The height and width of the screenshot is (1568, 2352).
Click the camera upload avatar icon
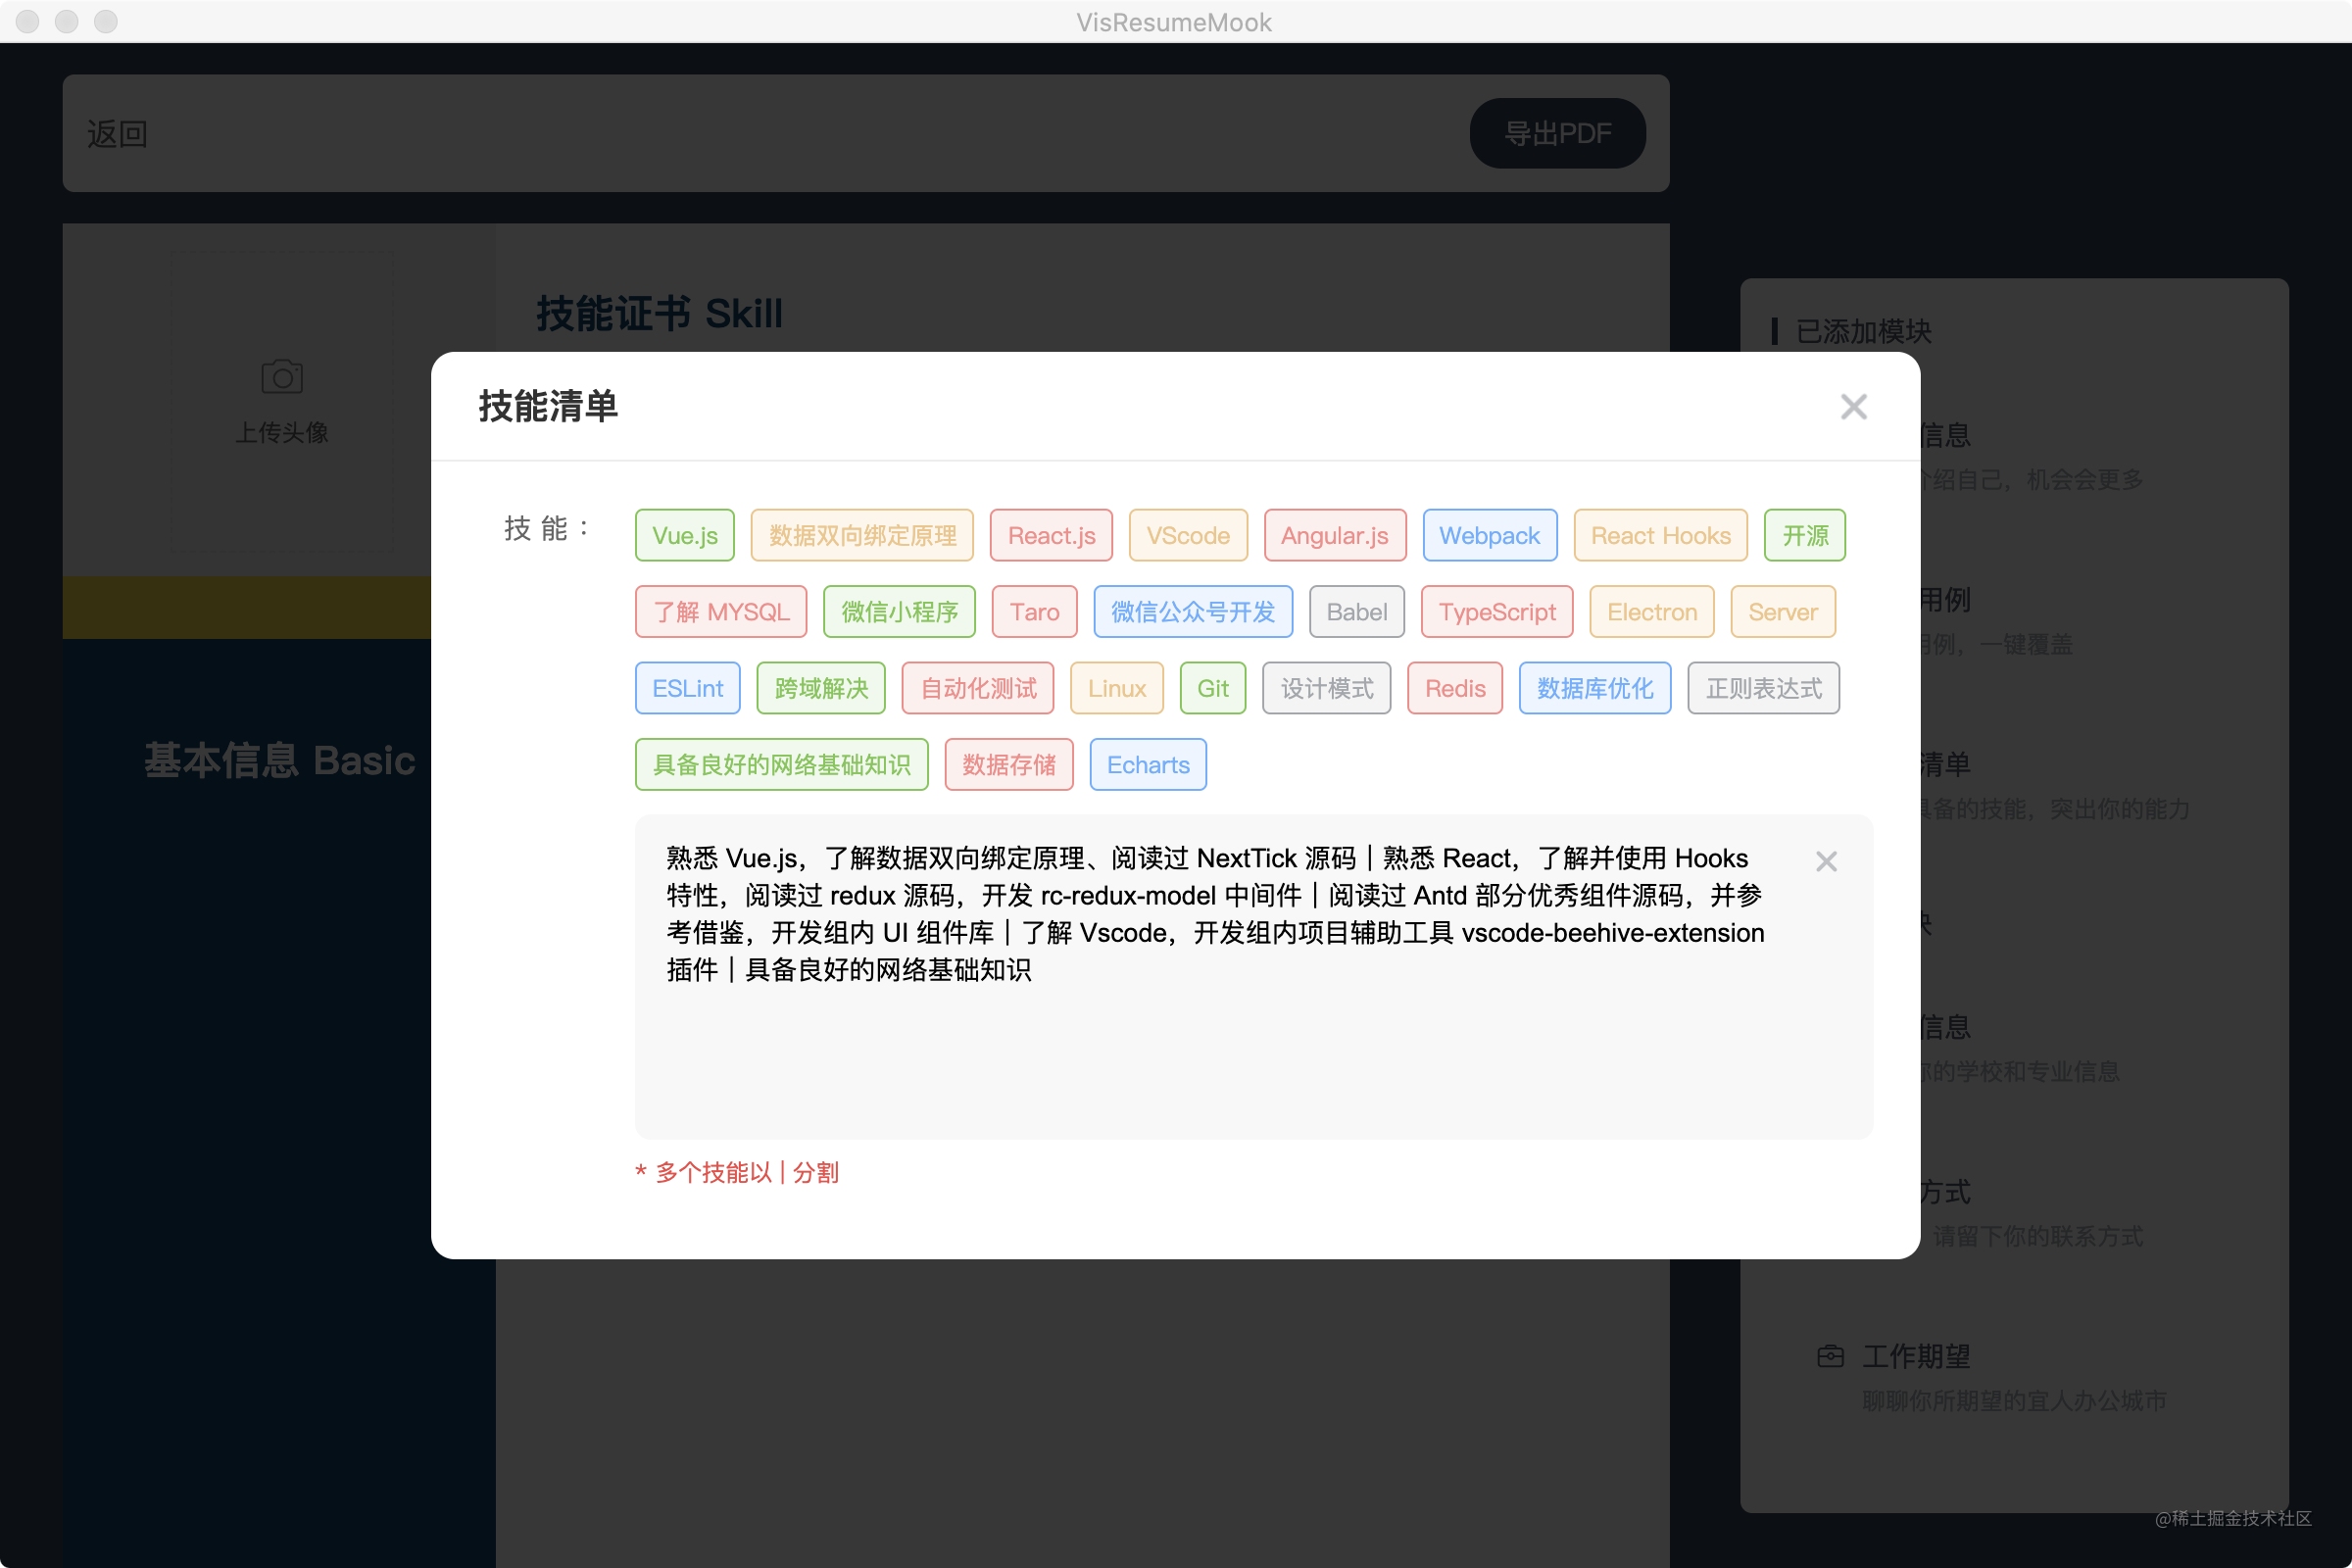pos(282,378)
